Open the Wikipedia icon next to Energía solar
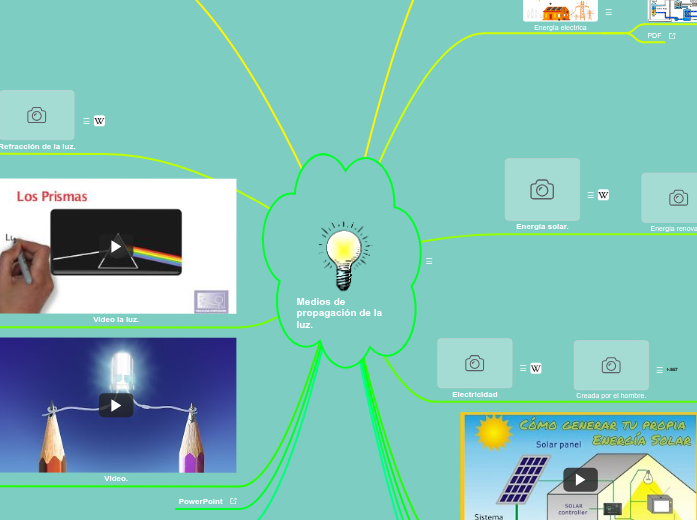The width and height of the screenshot is (697, 520). (x=603, y=195)
